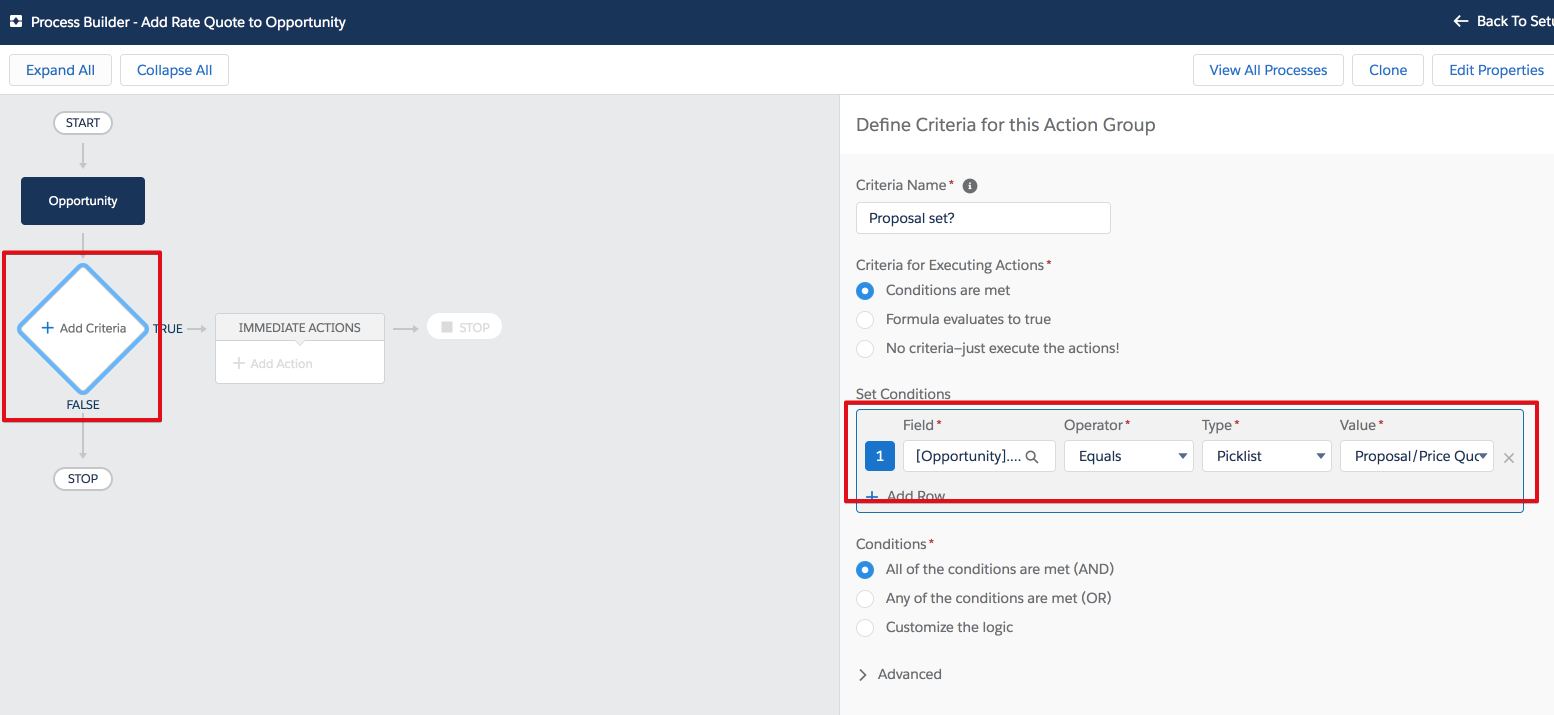Click the "Set Conditions" label

pos(904,394)
